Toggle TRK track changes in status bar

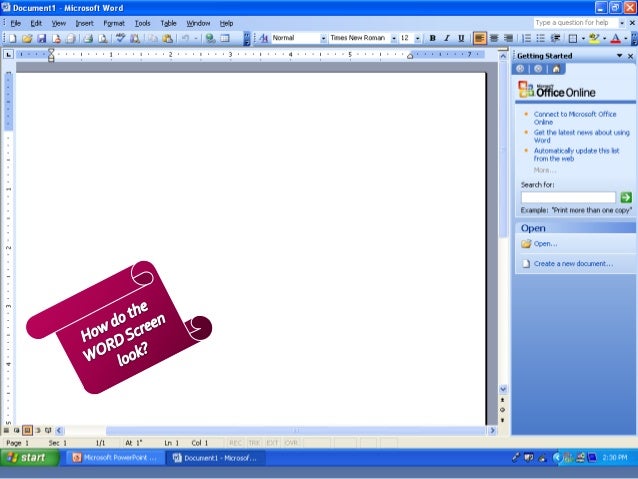coord(254,443)
